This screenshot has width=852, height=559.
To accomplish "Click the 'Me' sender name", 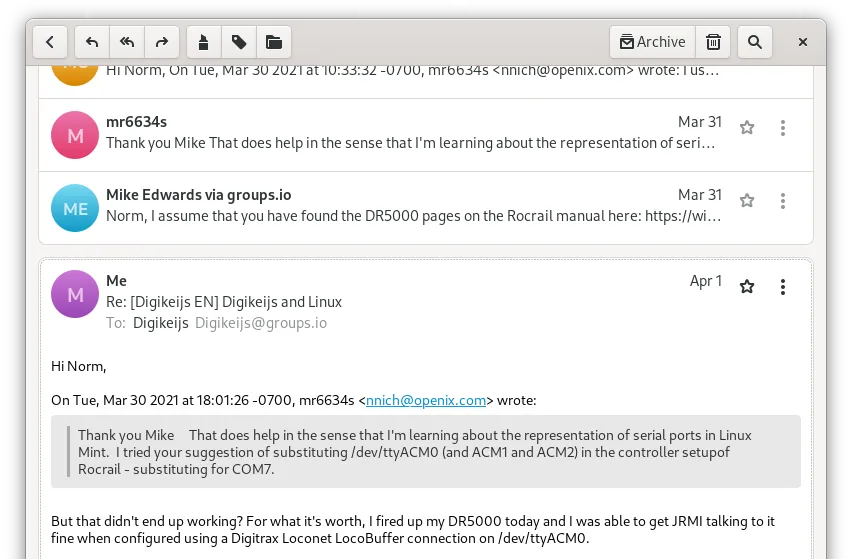I will tap(116, 280).
